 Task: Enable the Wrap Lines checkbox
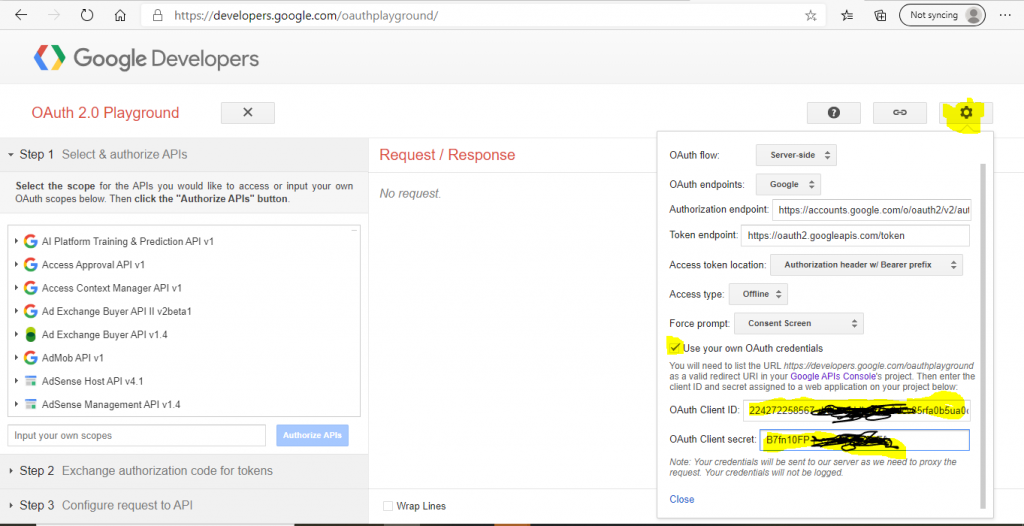click(x=388, y=506)
